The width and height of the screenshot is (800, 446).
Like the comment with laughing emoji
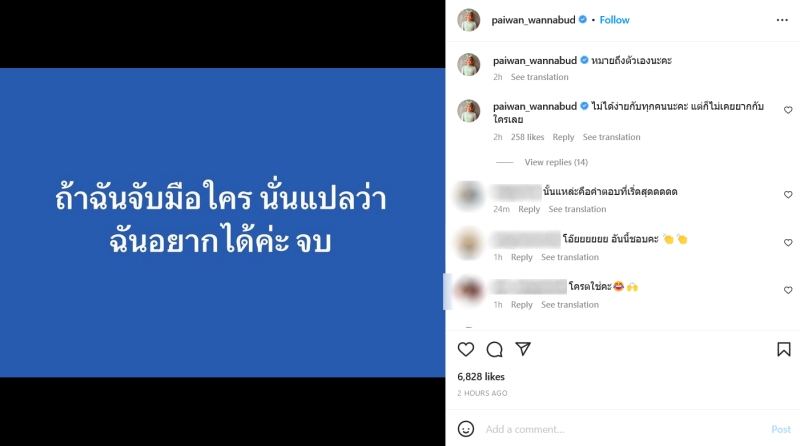788,290
